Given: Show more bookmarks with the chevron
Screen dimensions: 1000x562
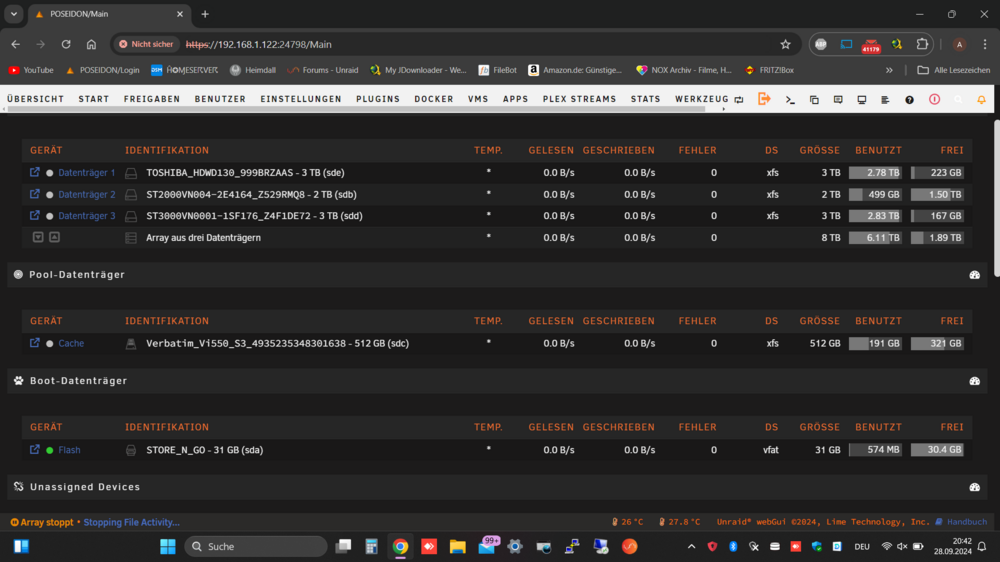Looking at the screenshot, I should coord(889,70).
